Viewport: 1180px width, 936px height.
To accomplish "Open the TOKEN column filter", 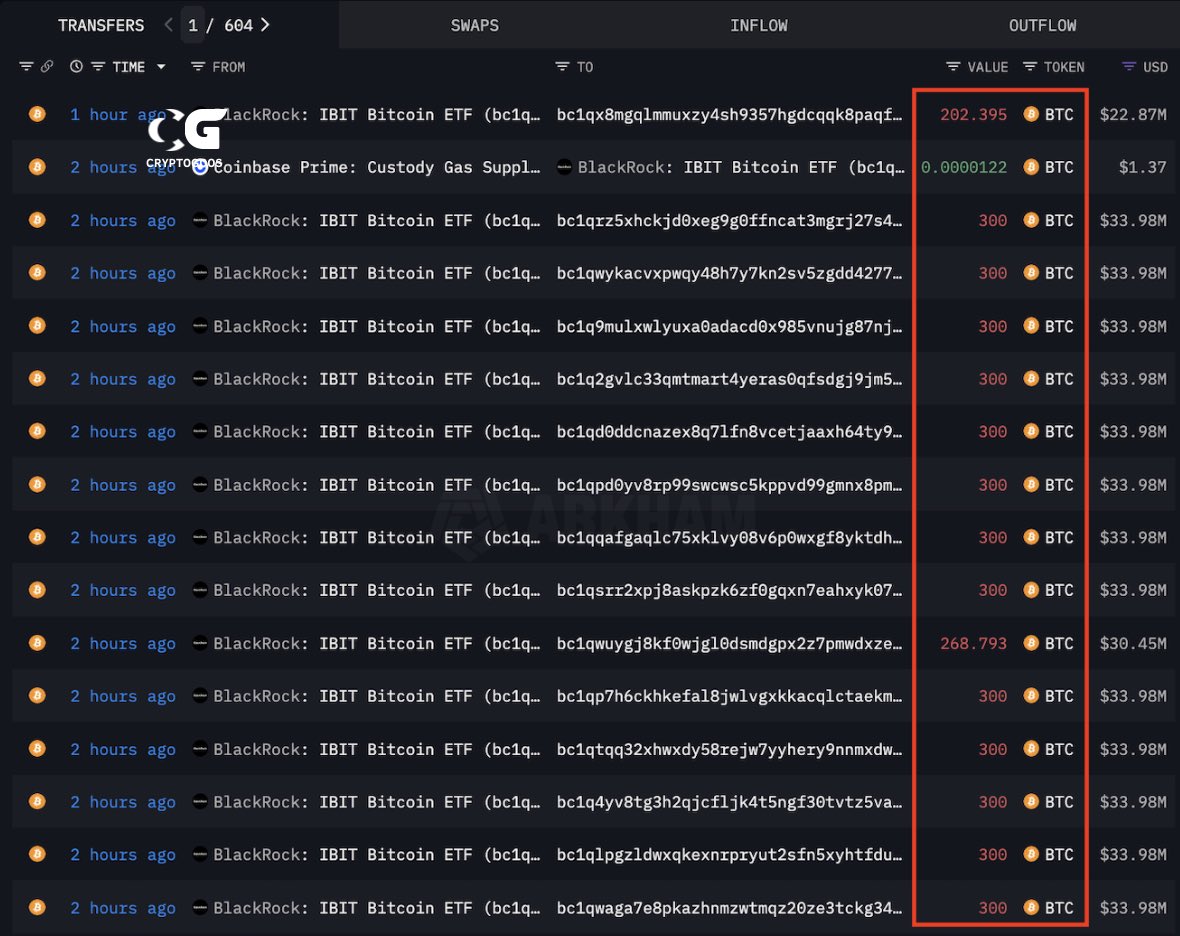I will tap(1030, 66).
